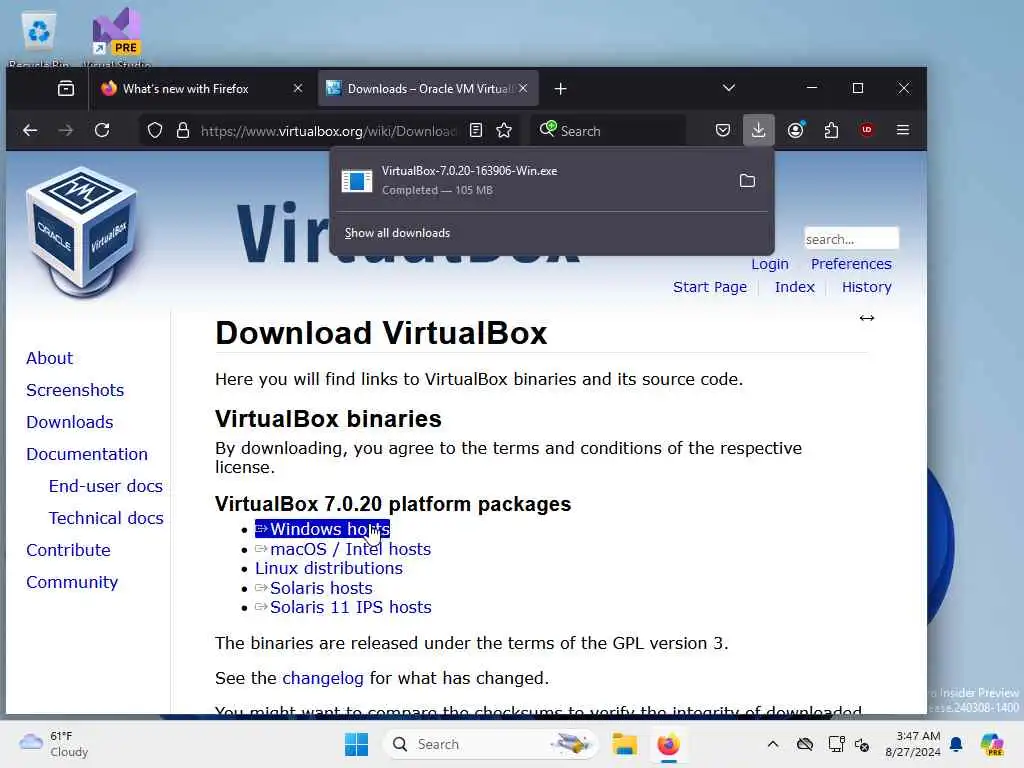Select the Downloads – Oracle VM VirtualBox tab
This screenshot has width=1024, height=768.
click(427, 88)
